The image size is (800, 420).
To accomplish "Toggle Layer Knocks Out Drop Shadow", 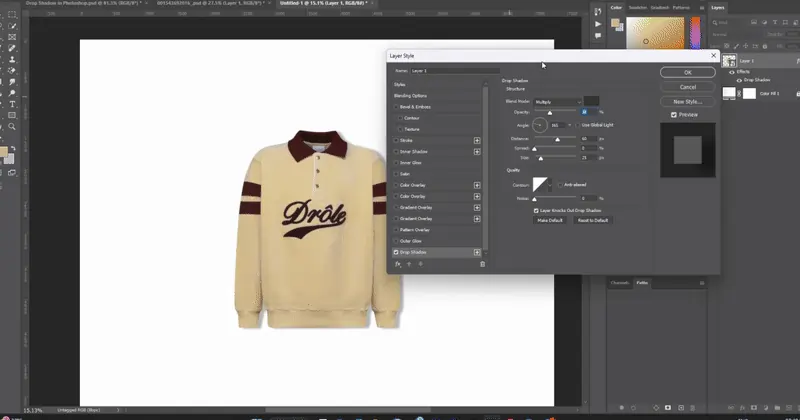I will pyautogui.click(x=536, y=210).
